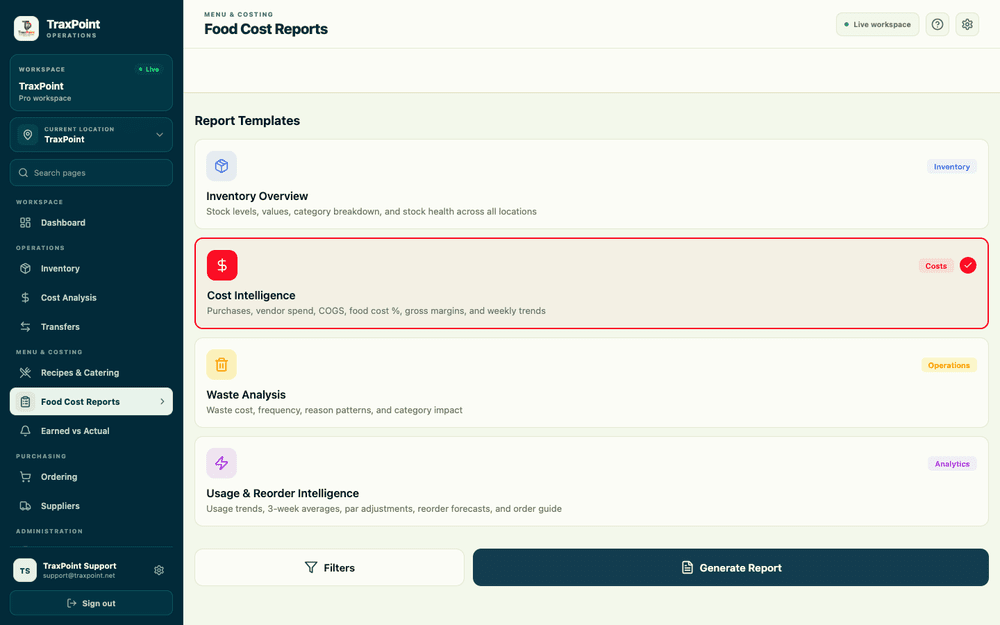The height and width of the screenshot is (625, 1000).
Task: Click the Transfers arrows icon
Action: (x=25, y=327)
